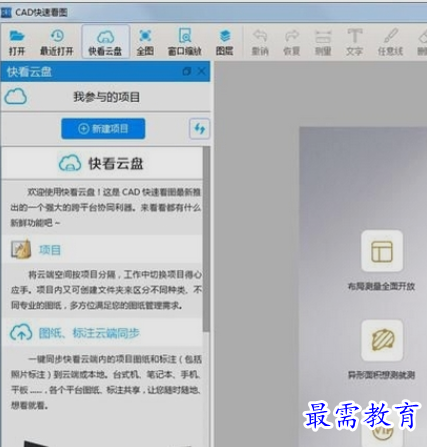Activate 窗口缩放 window zoom tool
Viewport: 427px width, 447px height.
point(185,42)
